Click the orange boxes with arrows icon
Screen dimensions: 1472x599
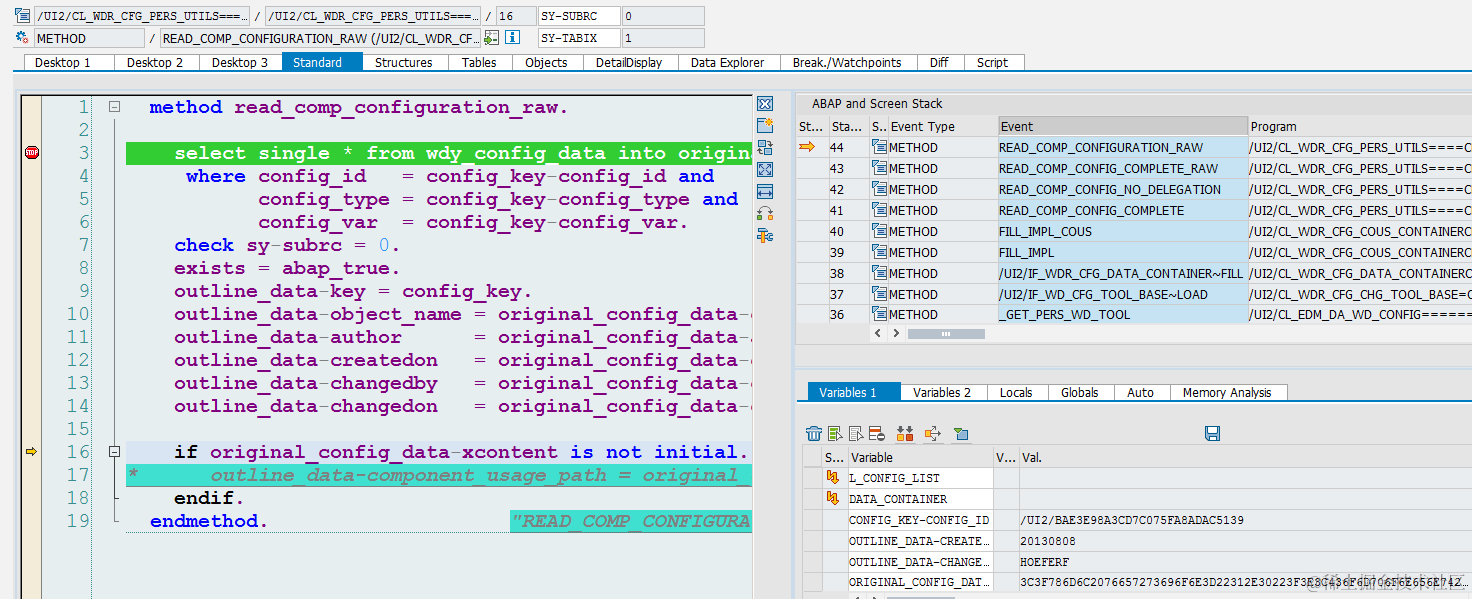[905, 433]
